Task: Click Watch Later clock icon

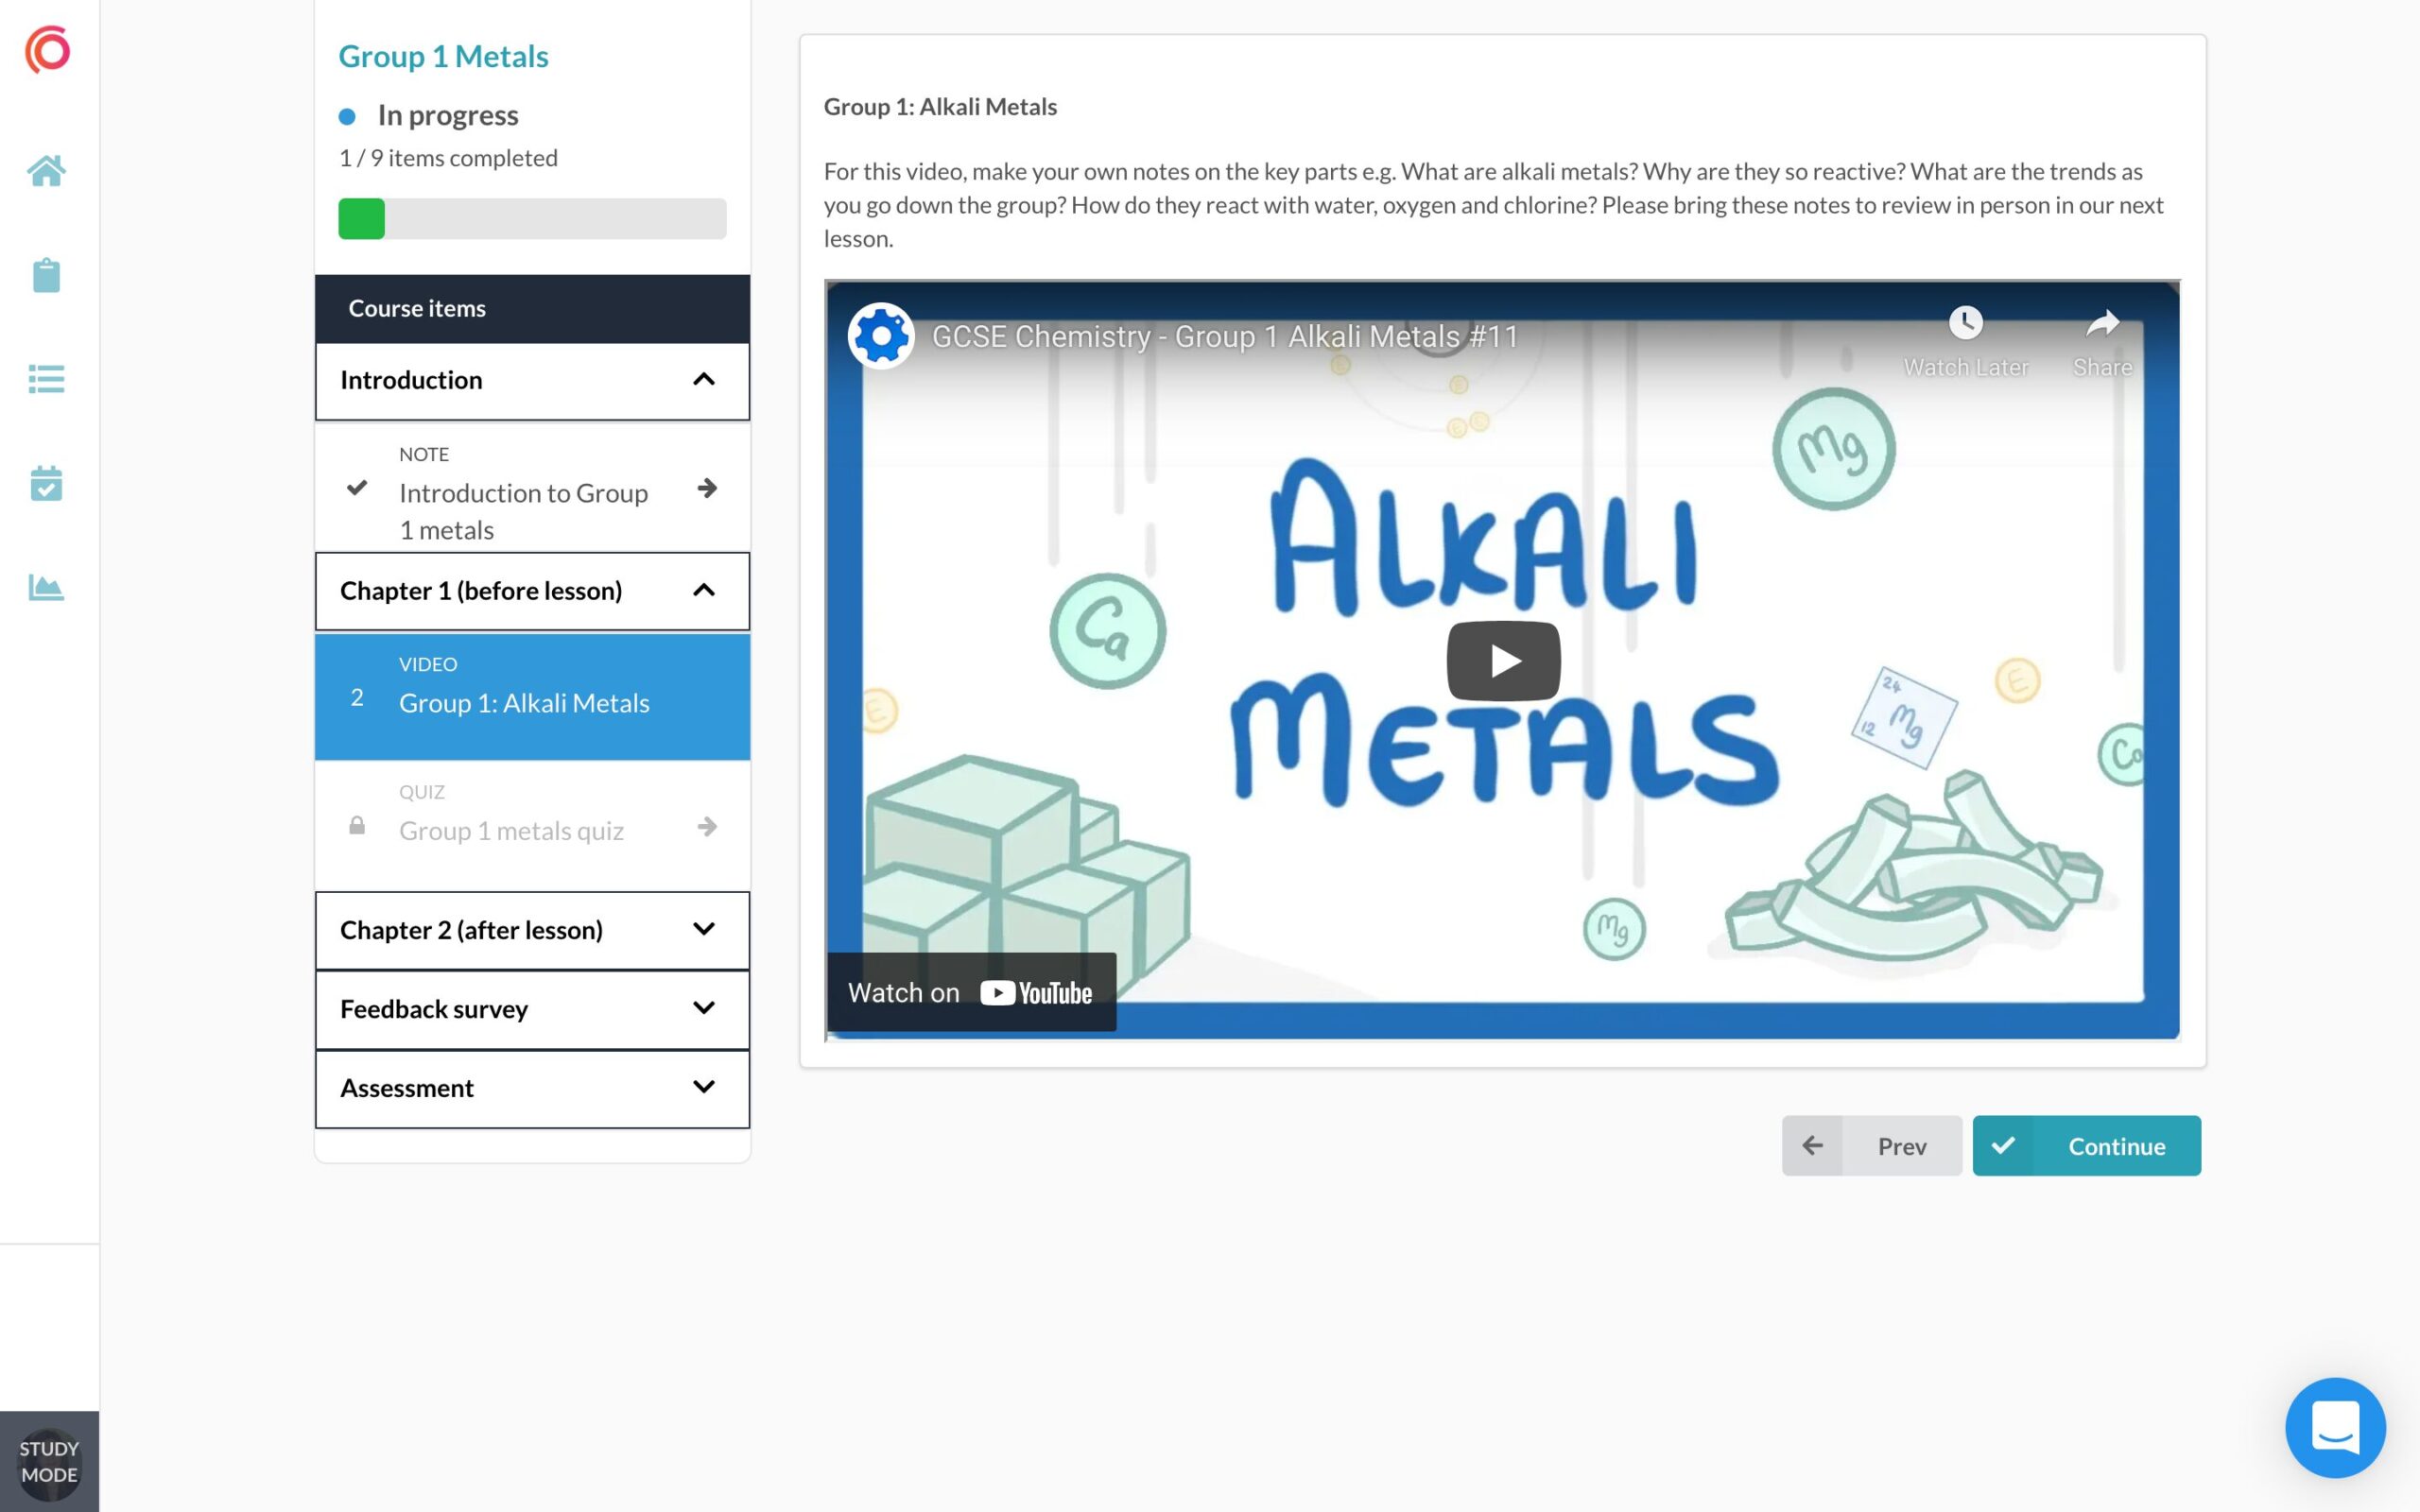Action: click(x=1965, y=324)
